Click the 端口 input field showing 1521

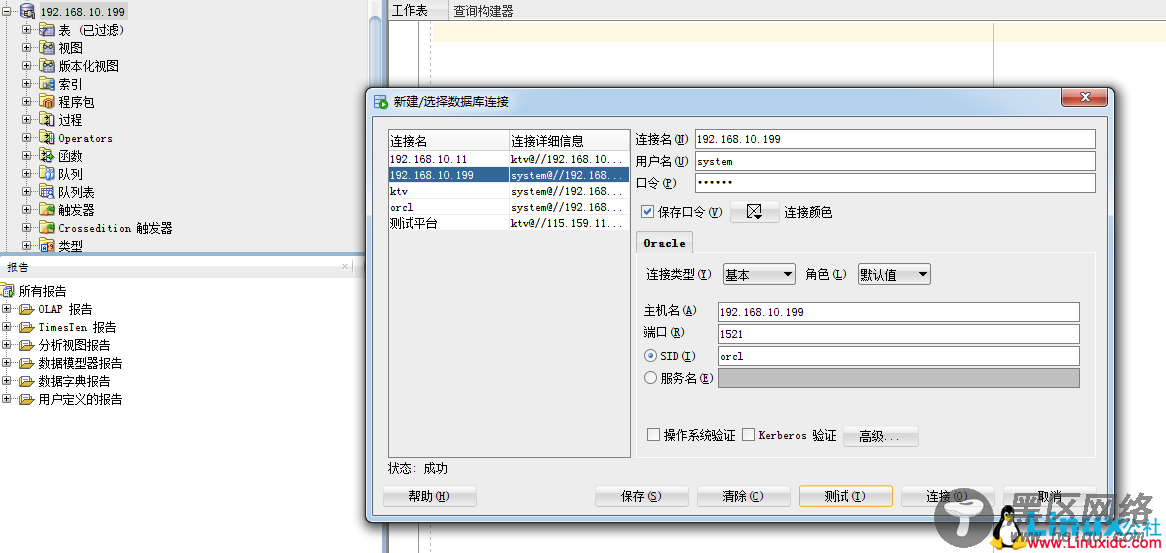tap(898, 334)
